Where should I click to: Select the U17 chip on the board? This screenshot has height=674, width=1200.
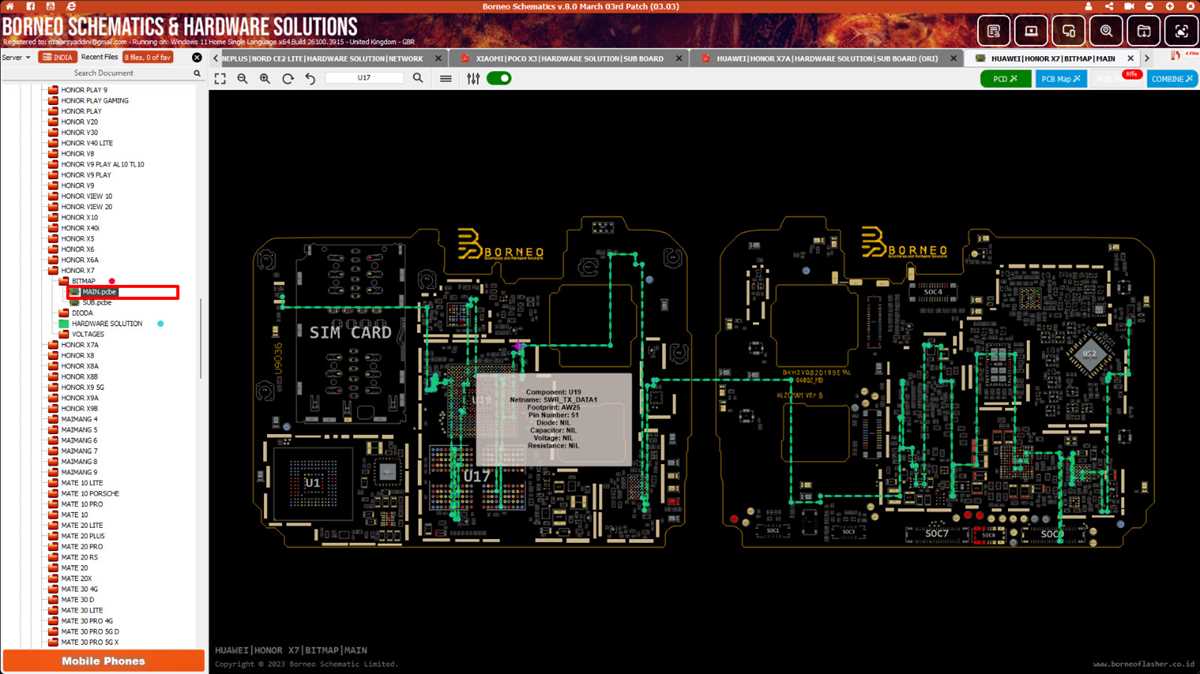(x=477, y=476)
